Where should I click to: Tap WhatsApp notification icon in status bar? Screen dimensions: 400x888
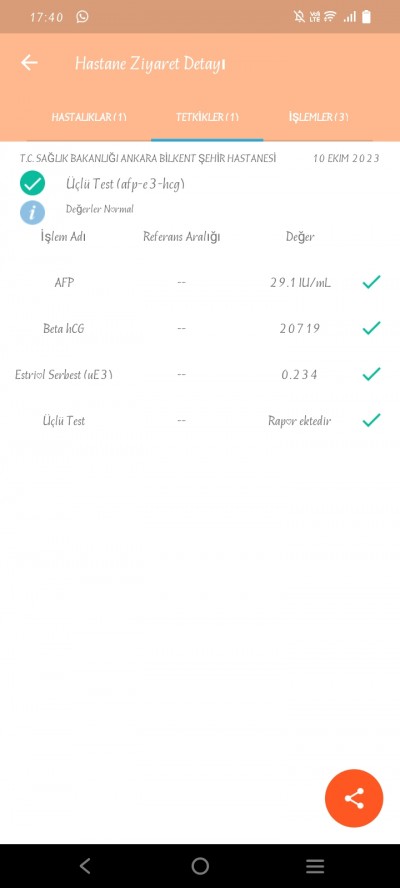pyautogui.click(x=83, y=17)
